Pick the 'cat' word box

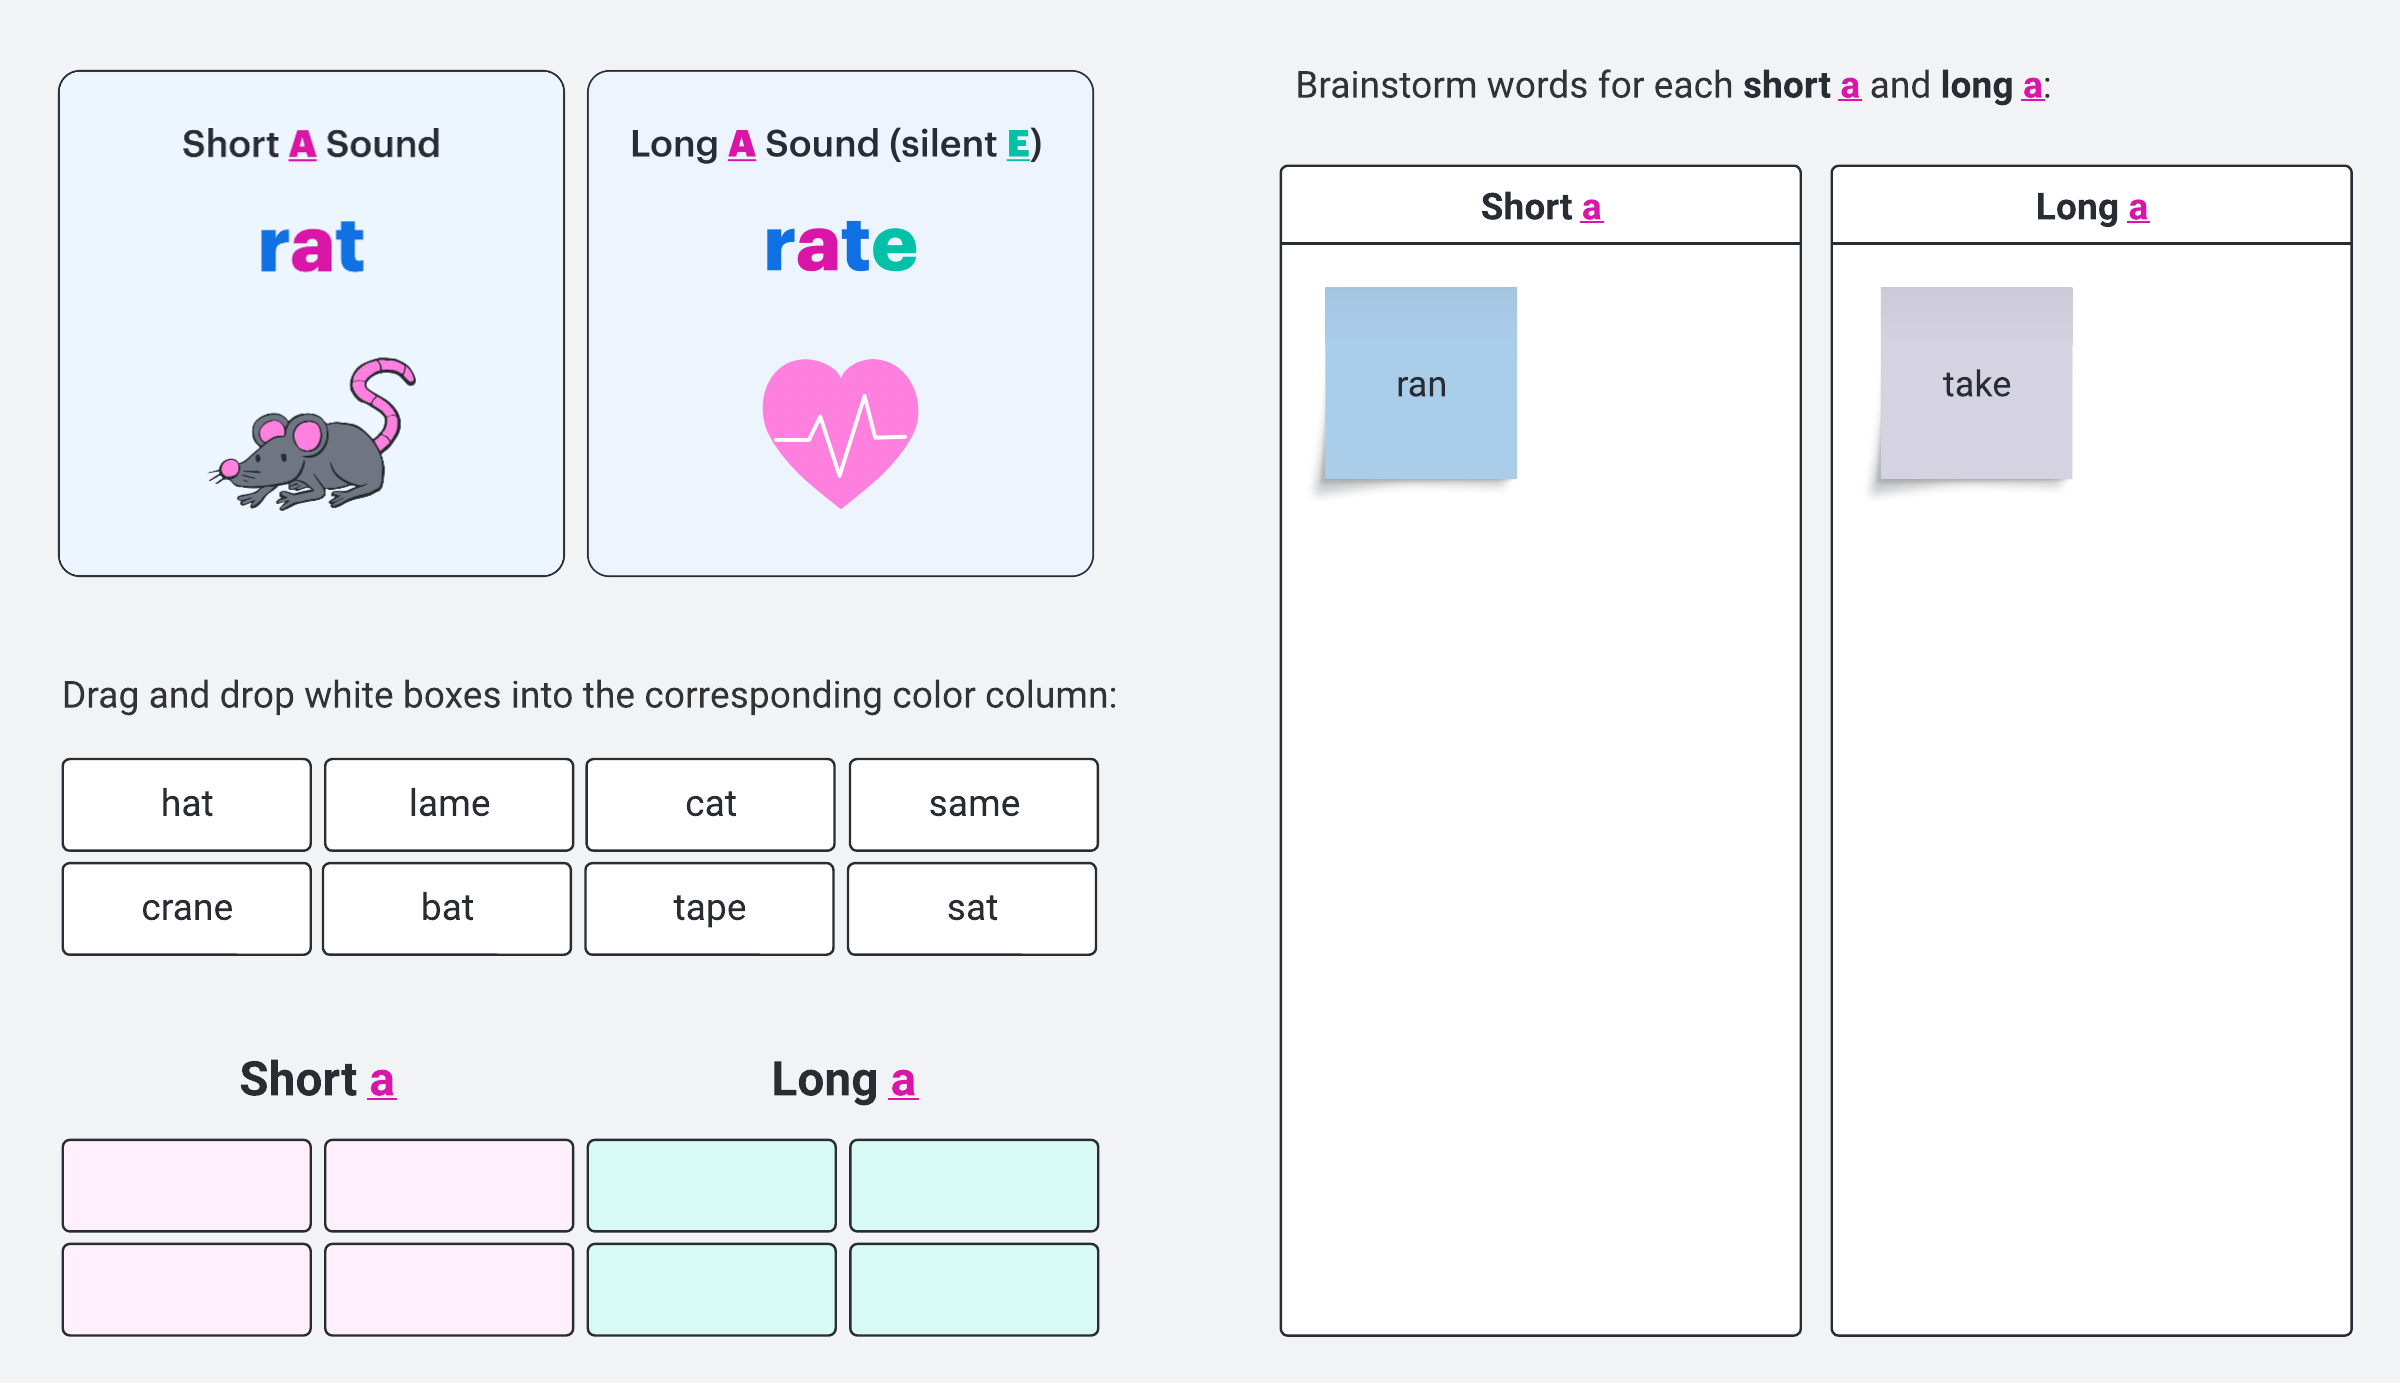tap(710, 804)
